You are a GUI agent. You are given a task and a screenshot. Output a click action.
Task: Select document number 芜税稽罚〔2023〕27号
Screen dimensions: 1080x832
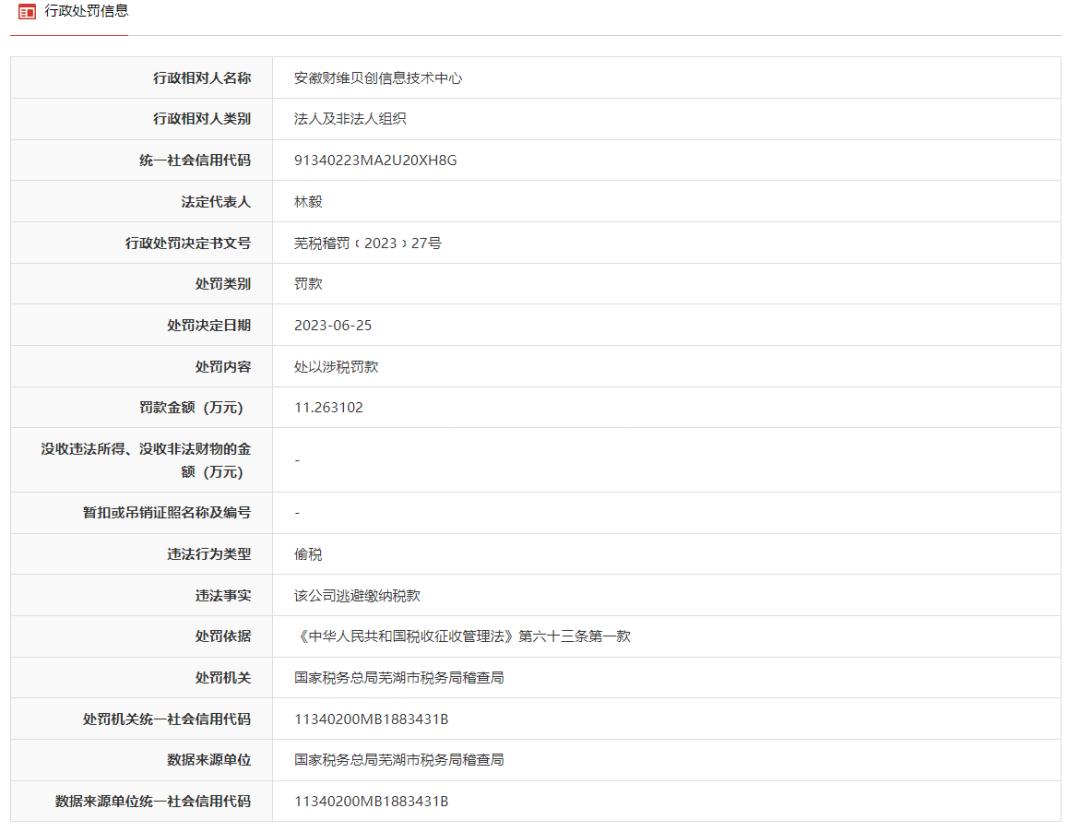point(368,242)
